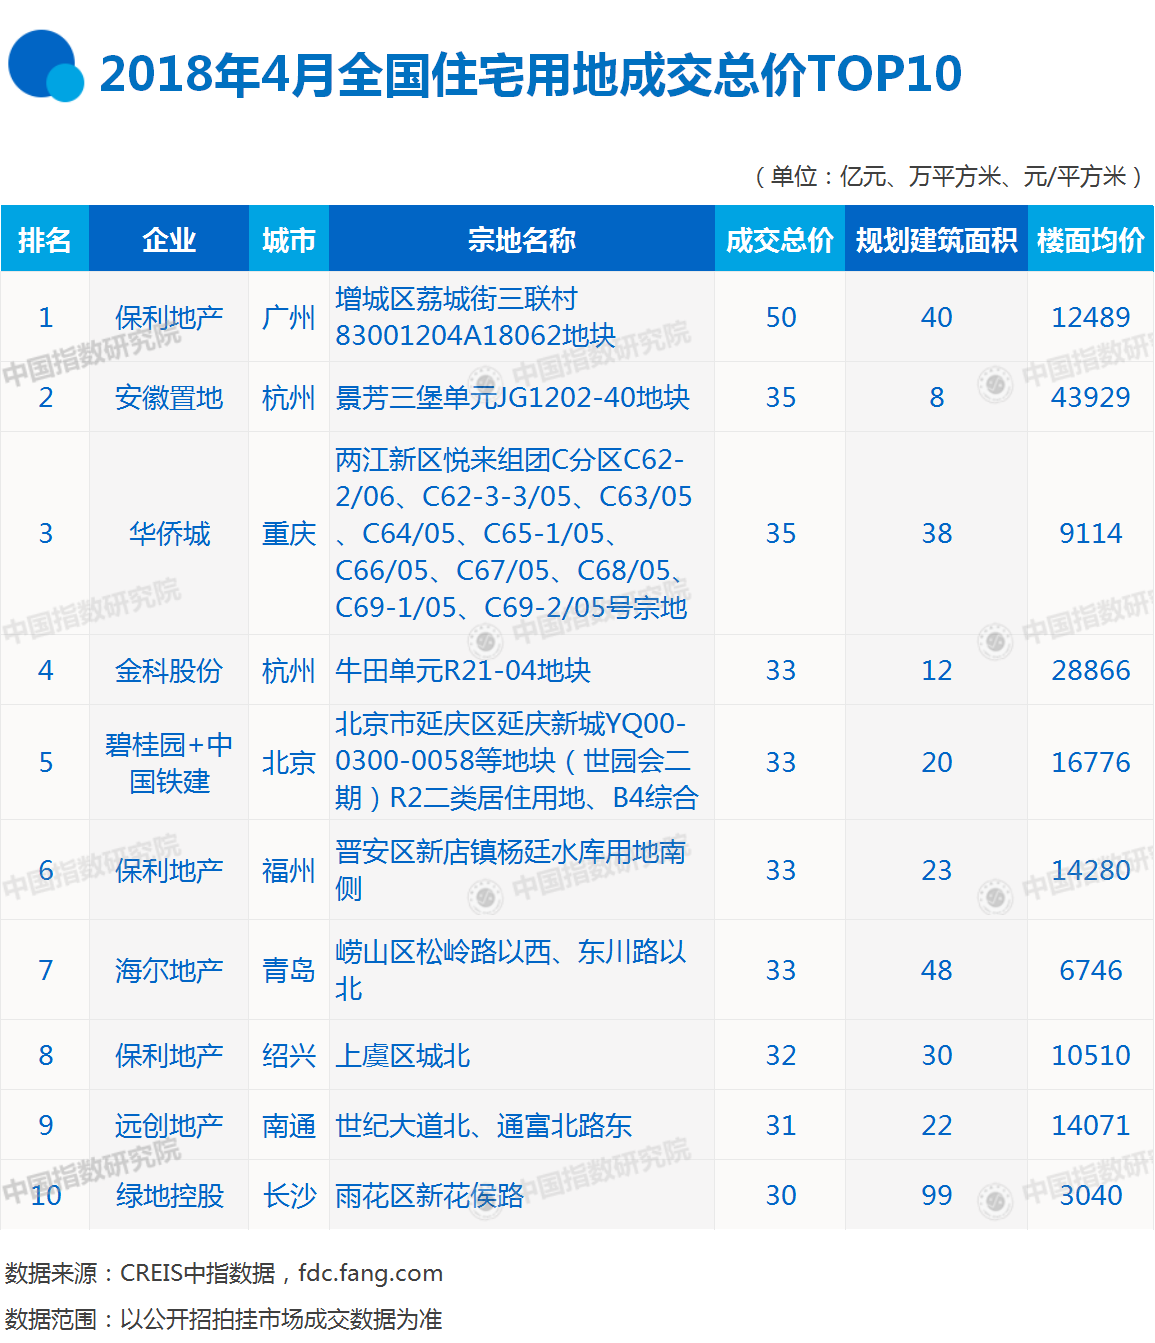Select the 排名 column header
This screenshot has height=1343, width=1155.
click(x=45, y=239)
